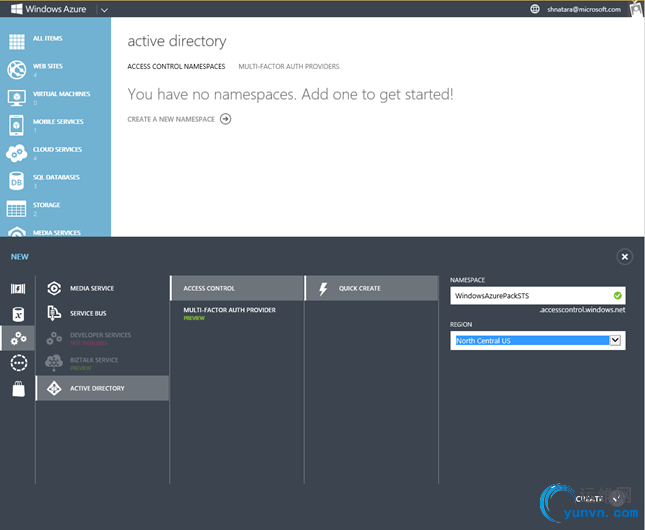This screenshot has height=530, width=645.
Task: Open Store shopping bag icon
Action: coord(19,389)
